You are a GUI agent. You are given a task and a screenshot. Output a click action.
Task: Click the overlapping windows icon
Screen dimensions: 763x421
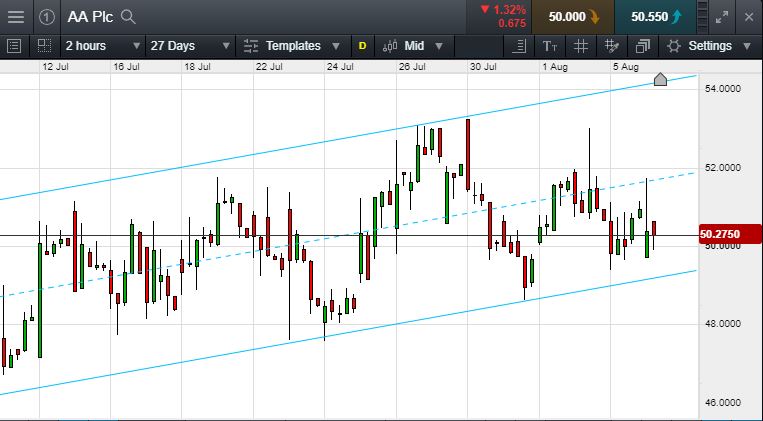(643, 46)
